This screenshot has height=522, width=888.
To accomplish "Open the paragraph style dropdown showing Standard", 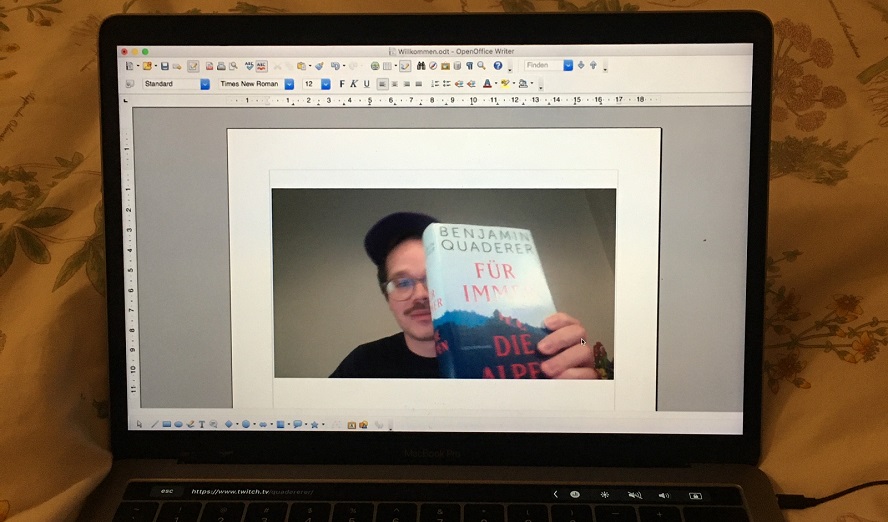I will (x=205, y=84).
